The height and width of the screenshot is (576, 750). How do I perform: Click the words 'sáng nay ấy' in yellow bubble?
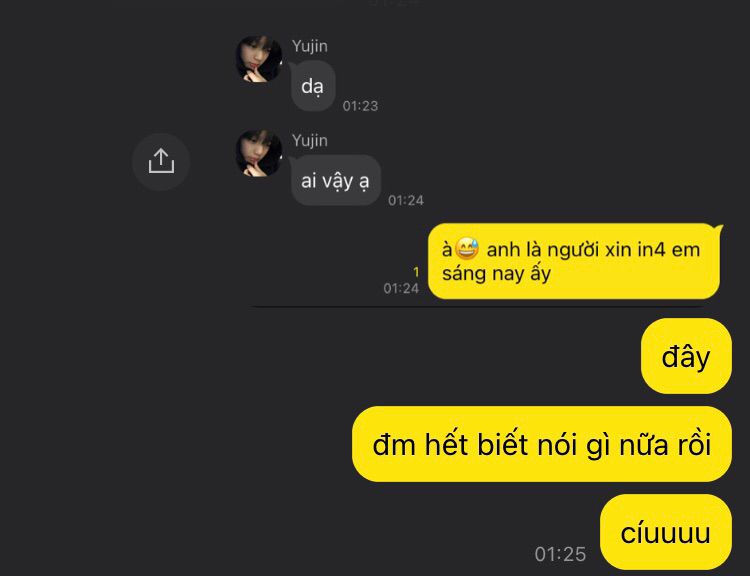point(496,274)
